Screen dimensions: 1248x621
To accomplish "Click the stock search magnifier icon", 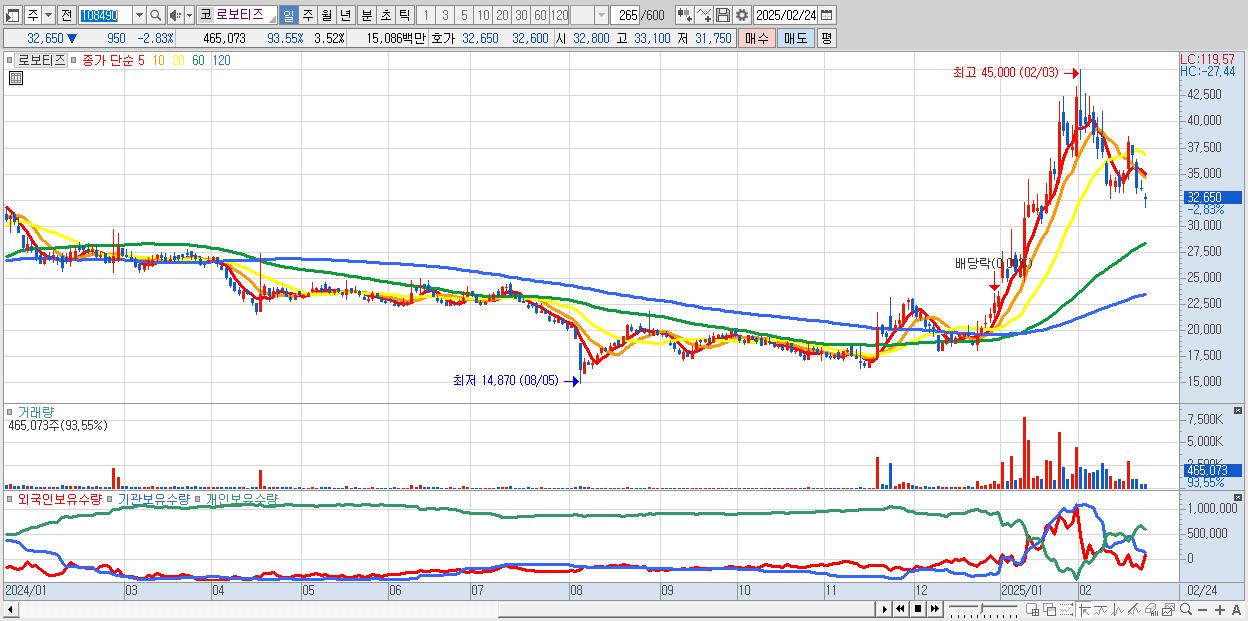I will (x=156, y=15).
